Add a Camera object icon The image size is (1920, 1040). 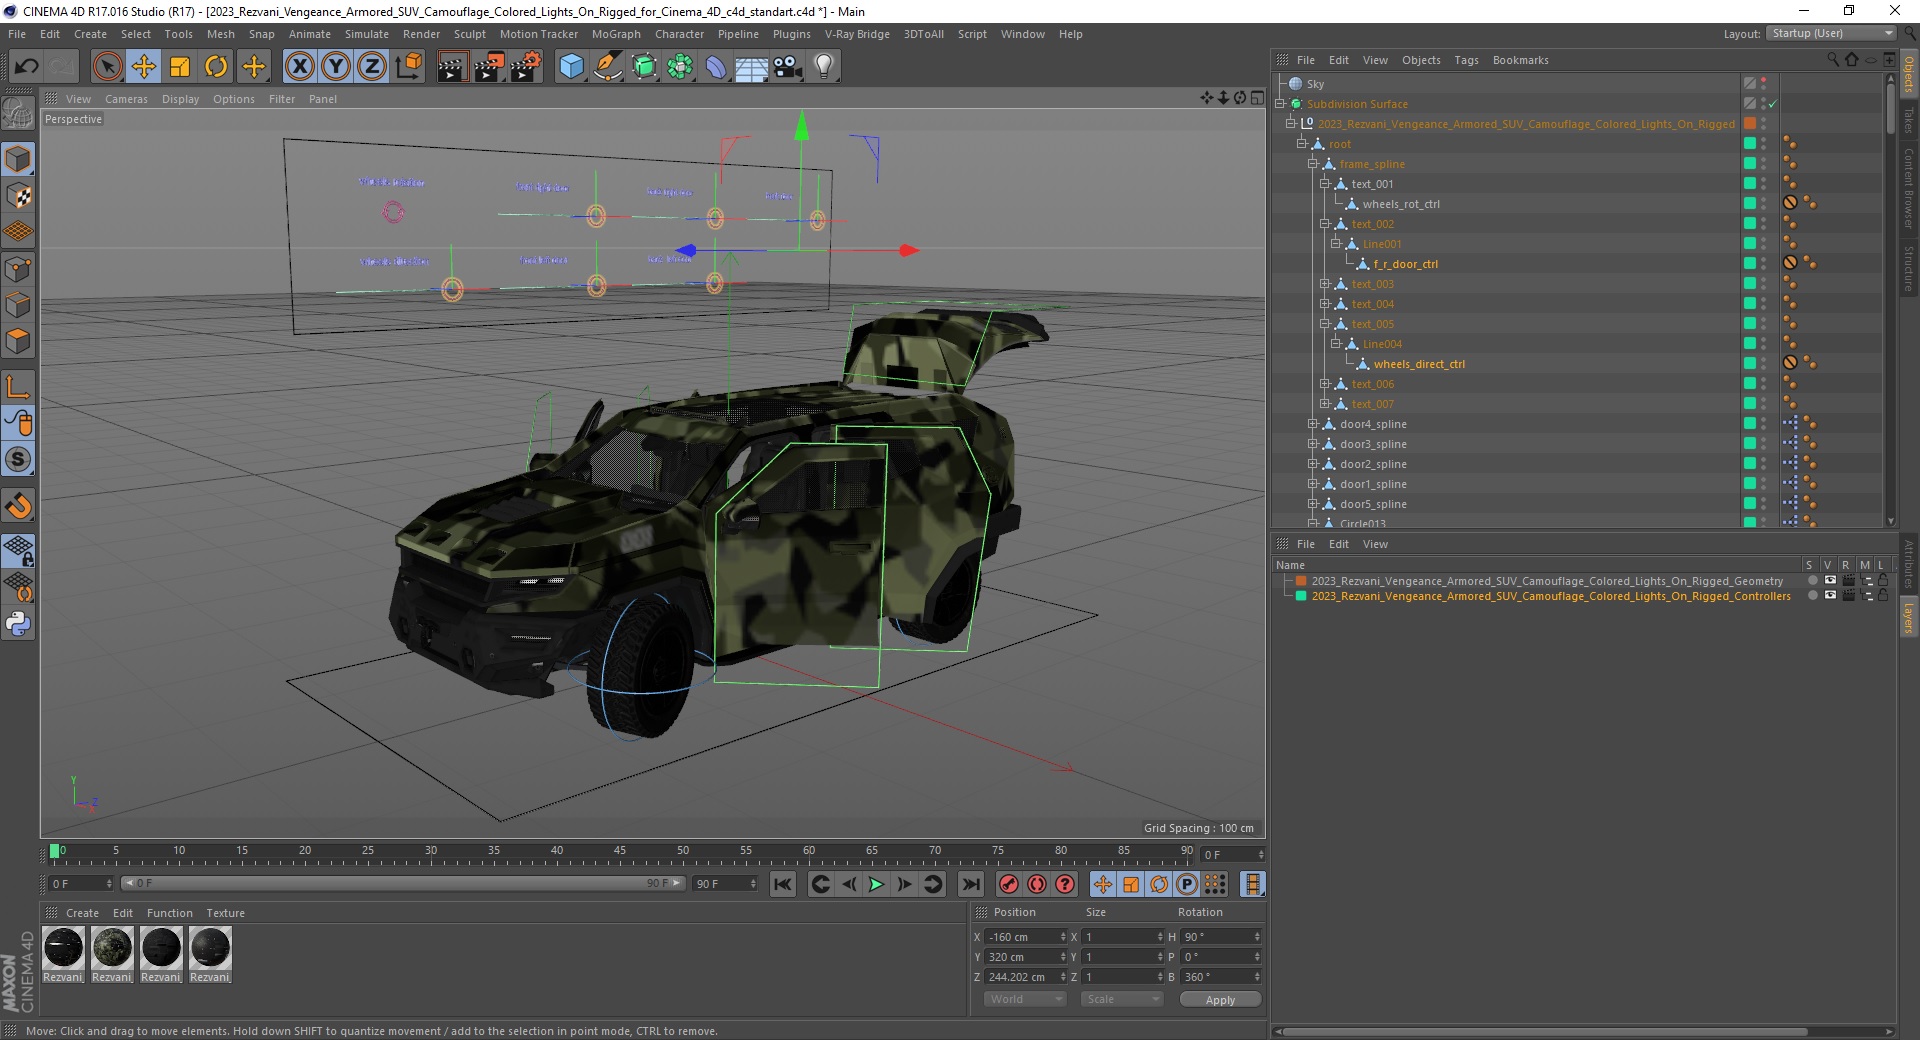(x=788, y=67)
